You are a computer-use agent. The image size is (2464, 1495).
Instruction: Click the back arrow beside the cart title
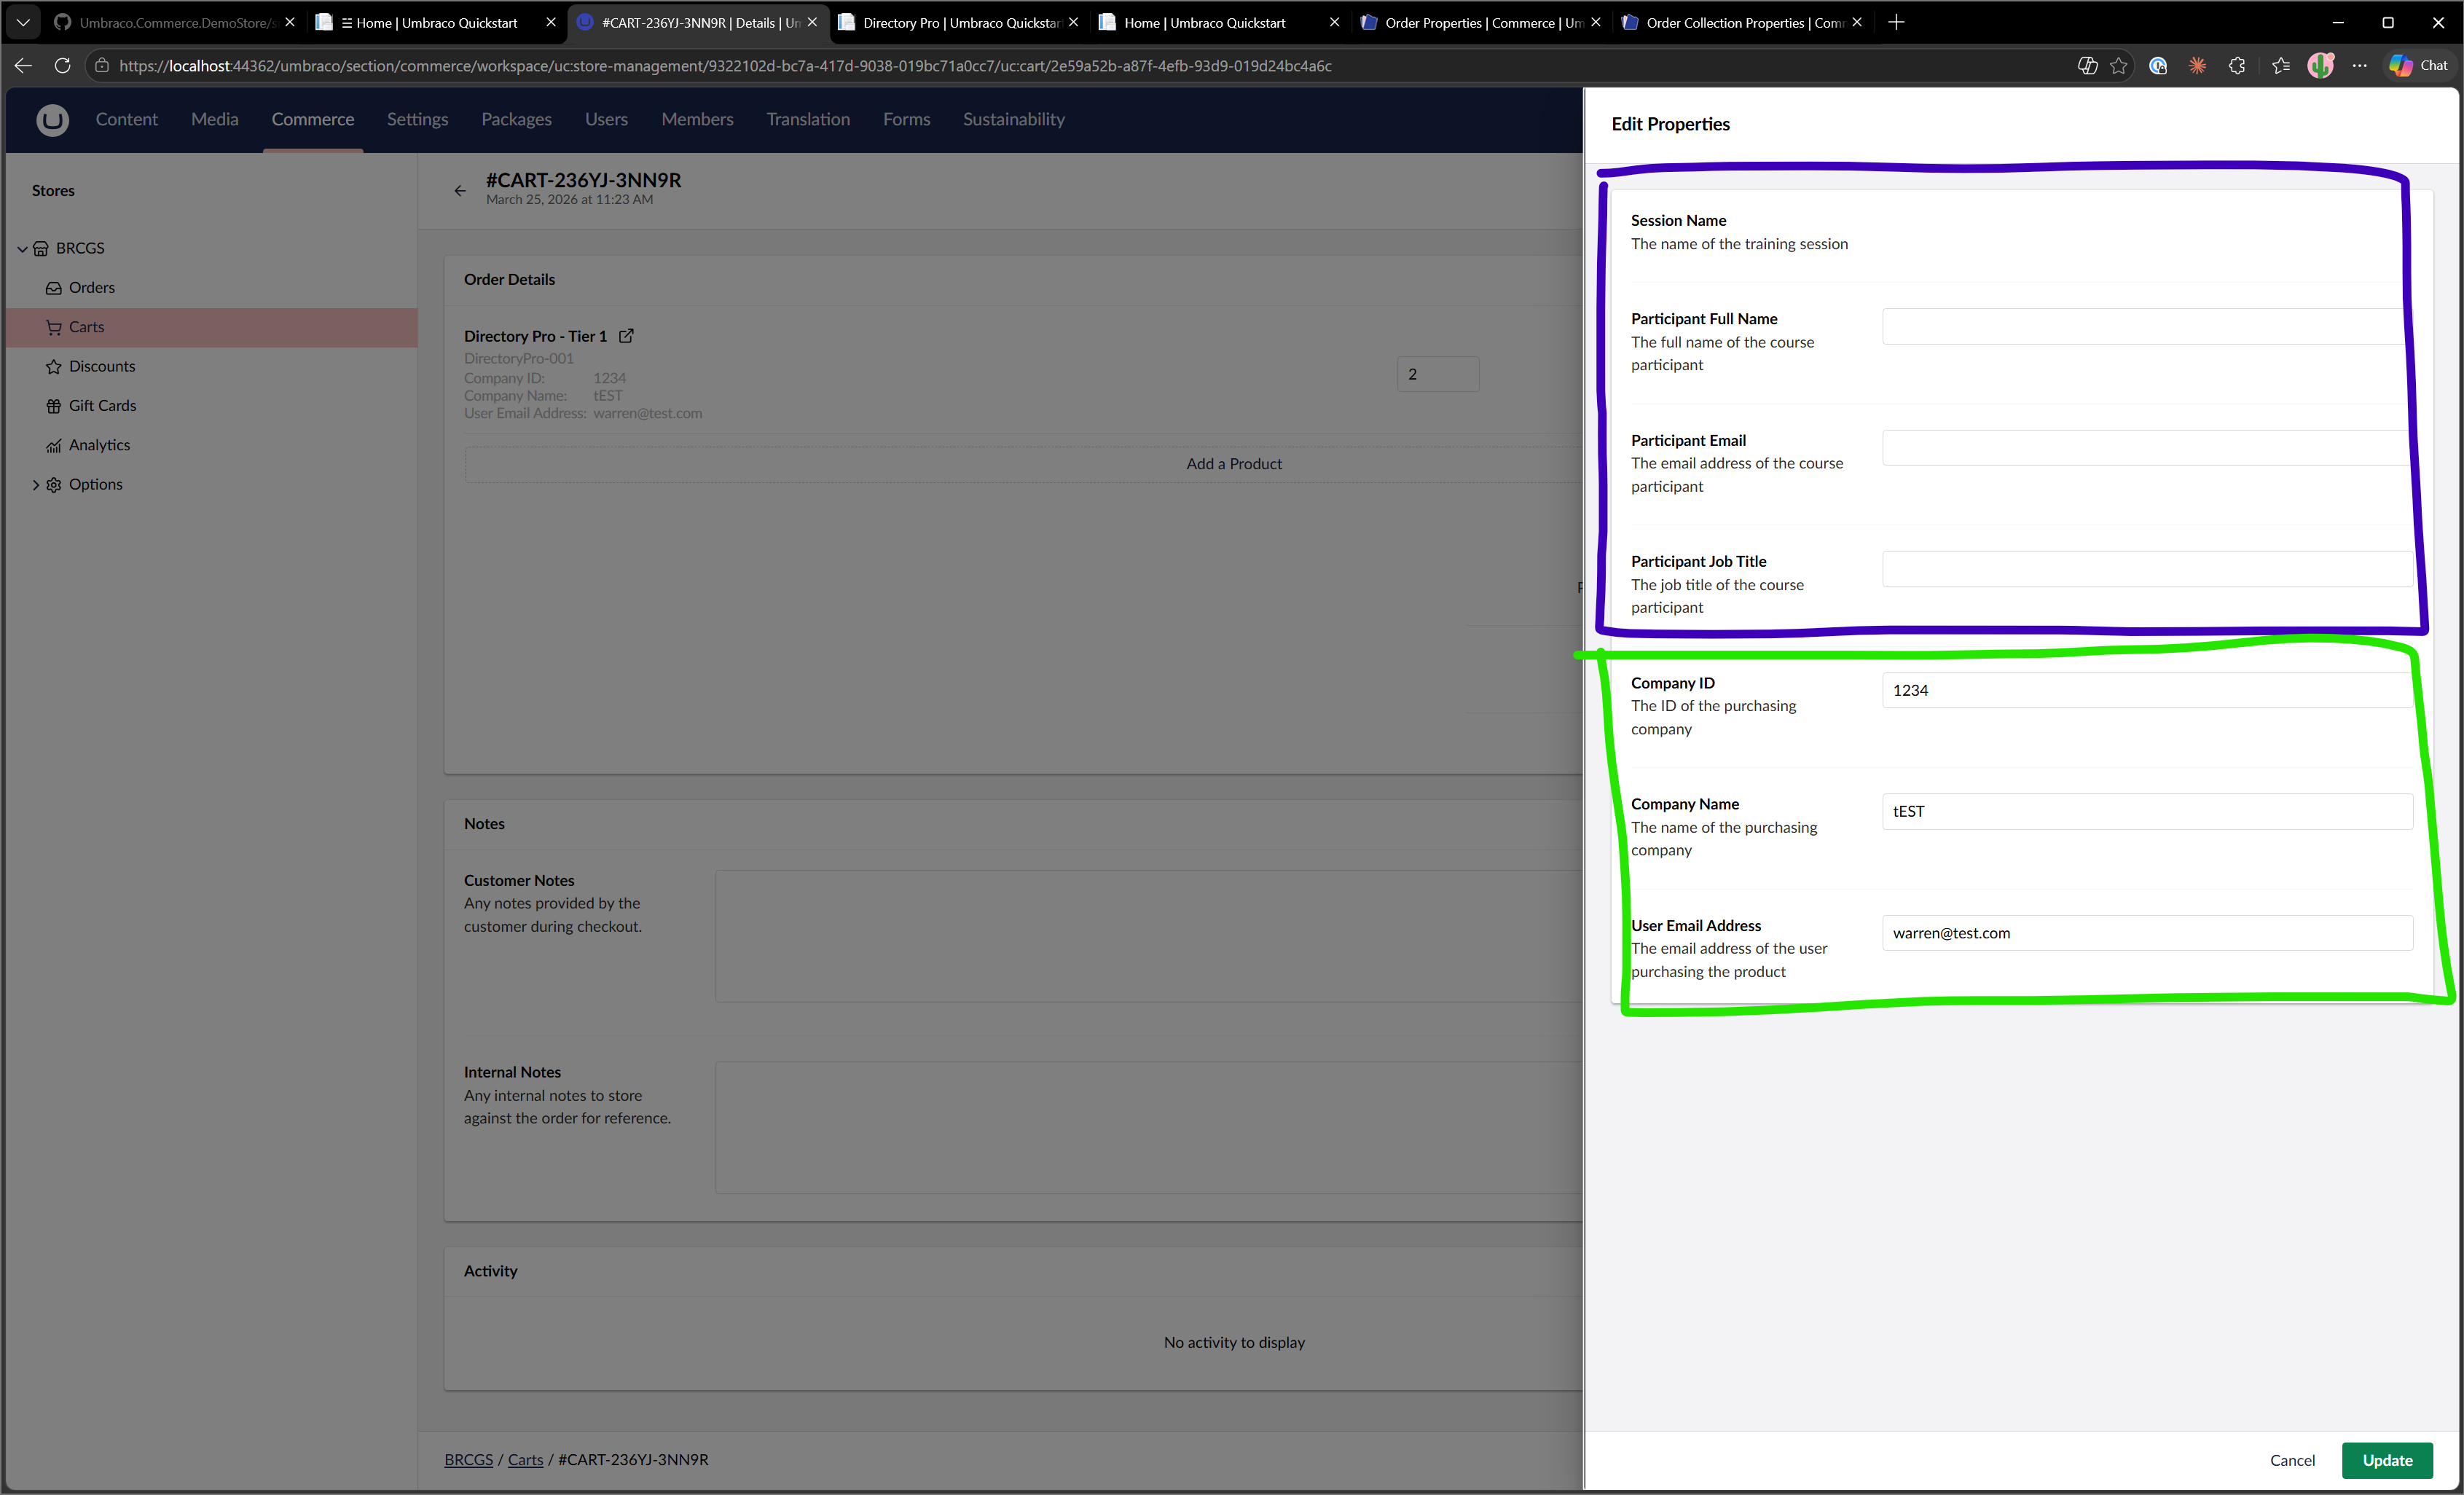(x=460, y=190)
